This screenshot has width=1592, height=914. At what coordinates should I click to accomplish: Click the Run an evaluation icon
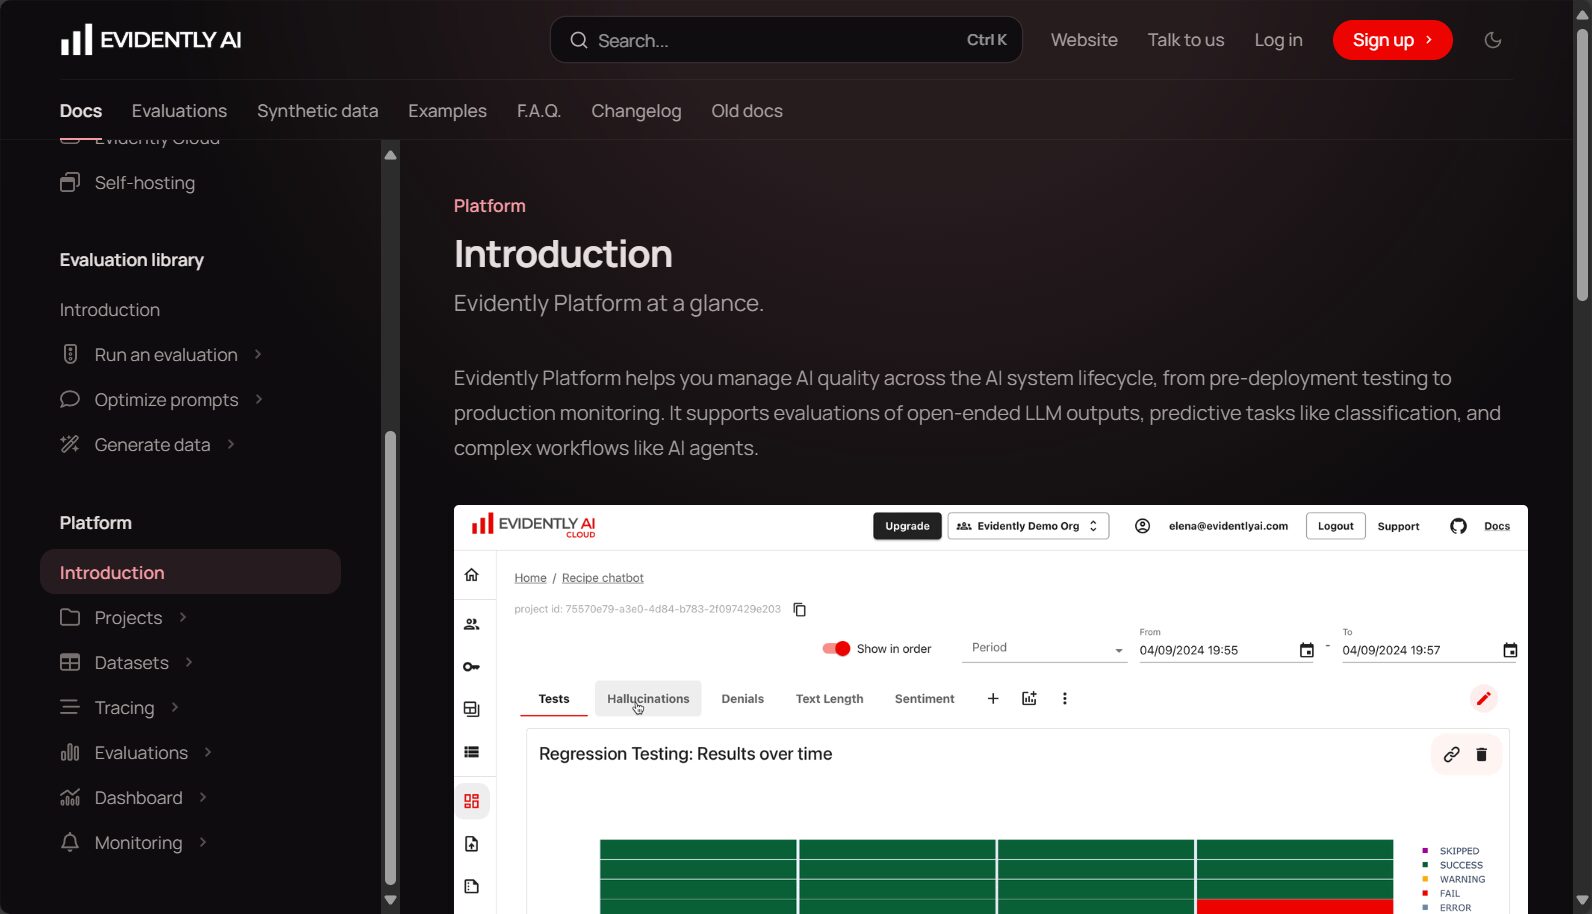point(70,354)
